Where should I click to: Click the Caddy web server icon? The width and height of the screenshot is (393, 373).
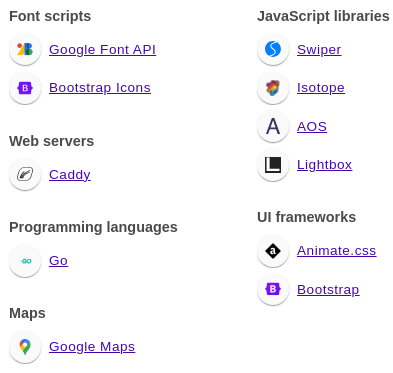(25, 174)
